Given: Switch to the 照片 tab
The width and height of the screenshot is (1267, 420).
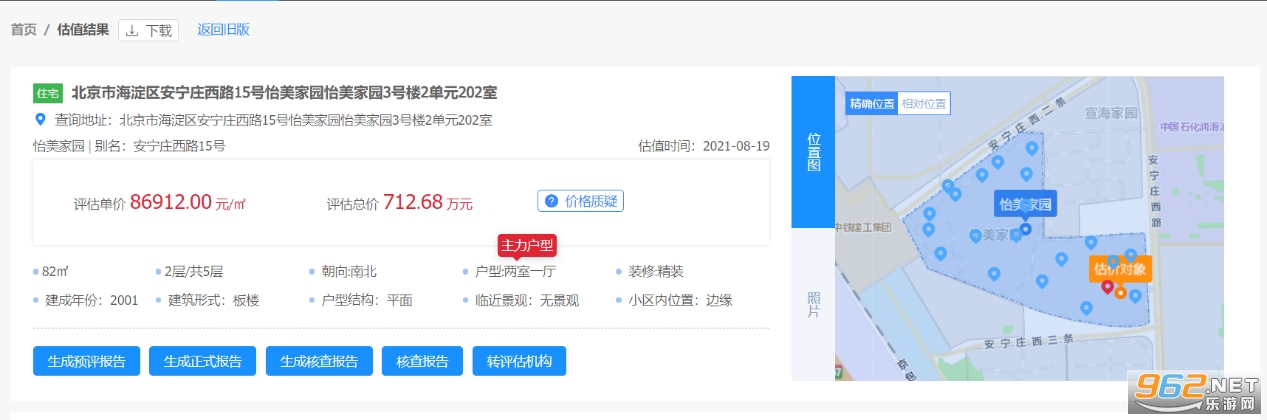Looking at the screenshot, I should click(812, 304).
